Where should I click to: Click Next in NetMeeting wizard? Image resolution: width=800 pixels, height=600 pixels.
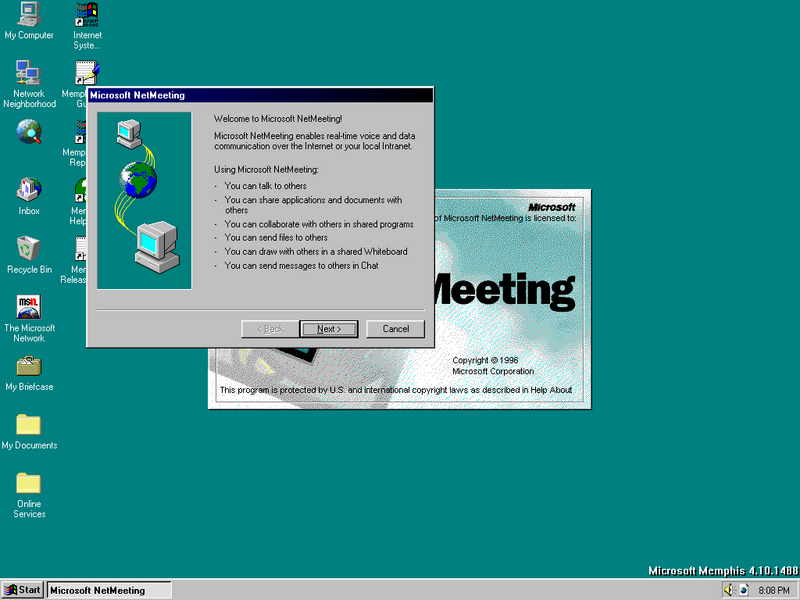(x=329, y=329)
